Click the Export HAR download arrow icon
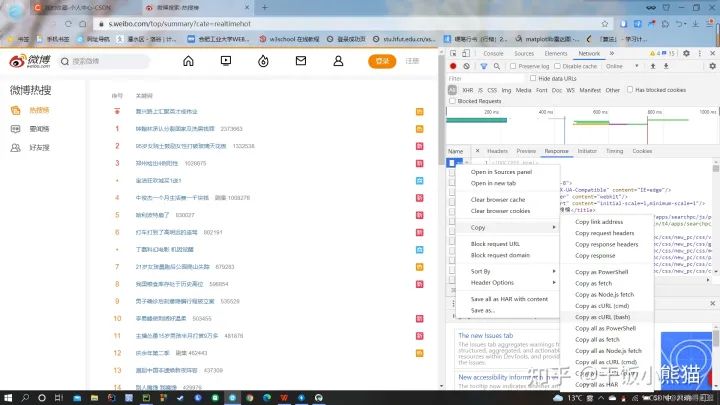Image resolution: width=720 pixels, height=405 pixels. point(666,66)
